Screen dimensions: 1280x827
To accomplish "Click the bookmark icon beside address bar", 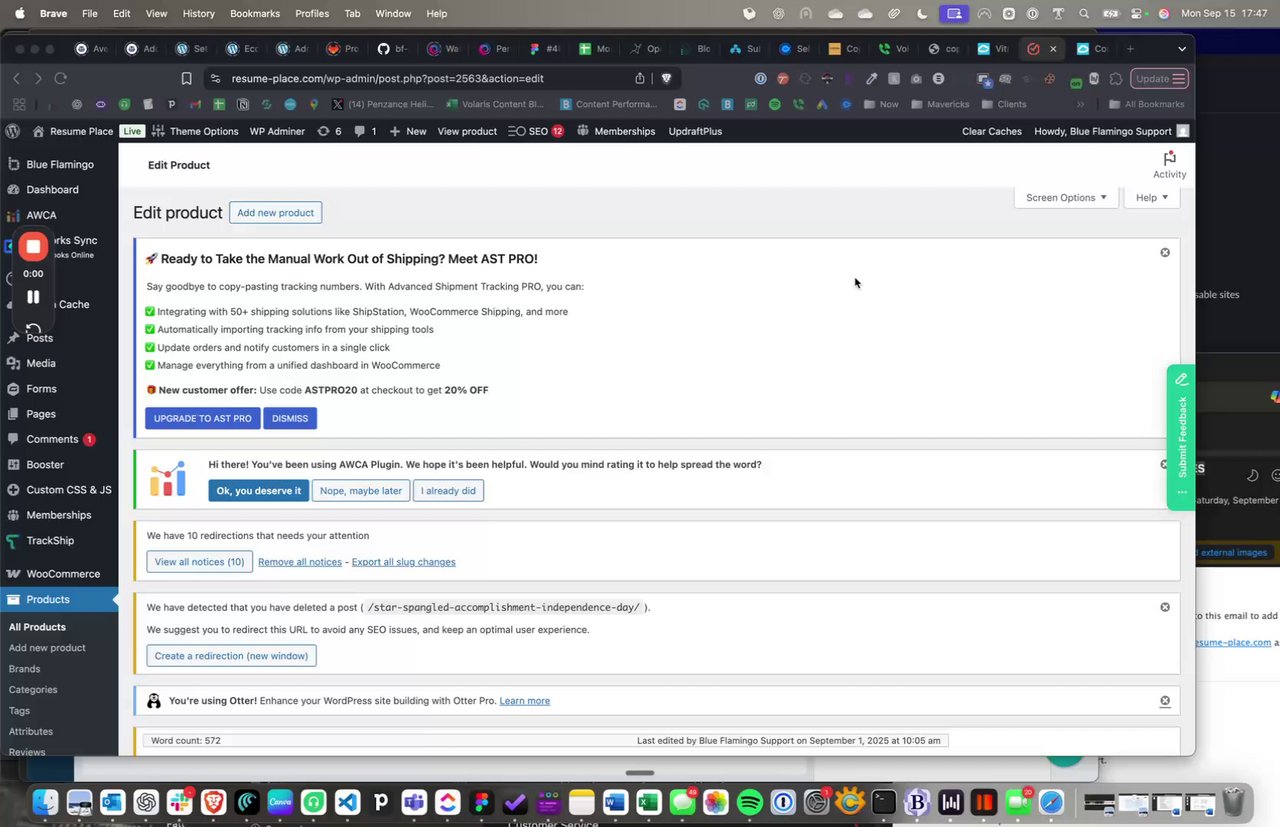I will click(186, 78).
